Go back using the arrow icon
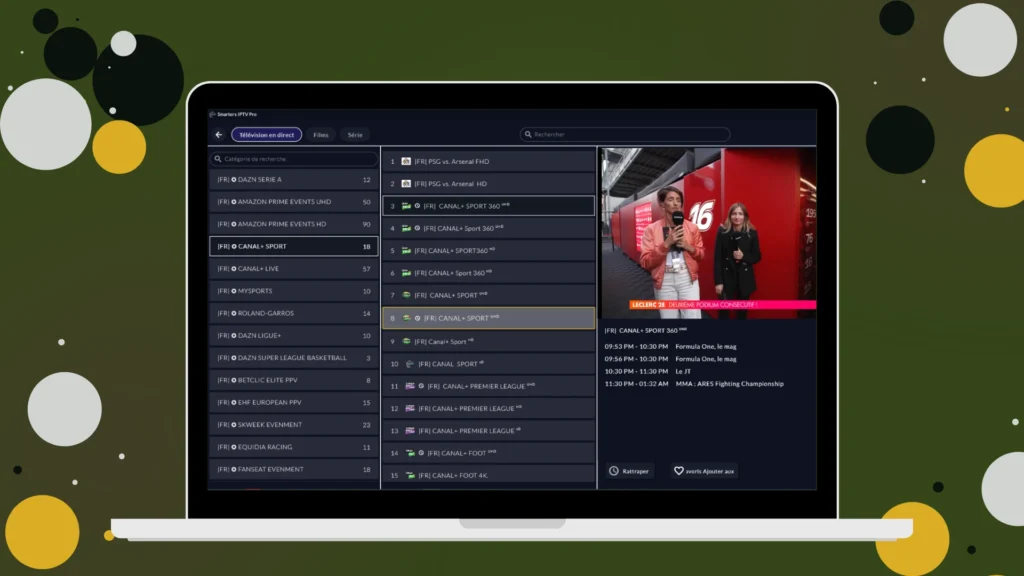Screen dimensions: 1024x576 (219, 135)
